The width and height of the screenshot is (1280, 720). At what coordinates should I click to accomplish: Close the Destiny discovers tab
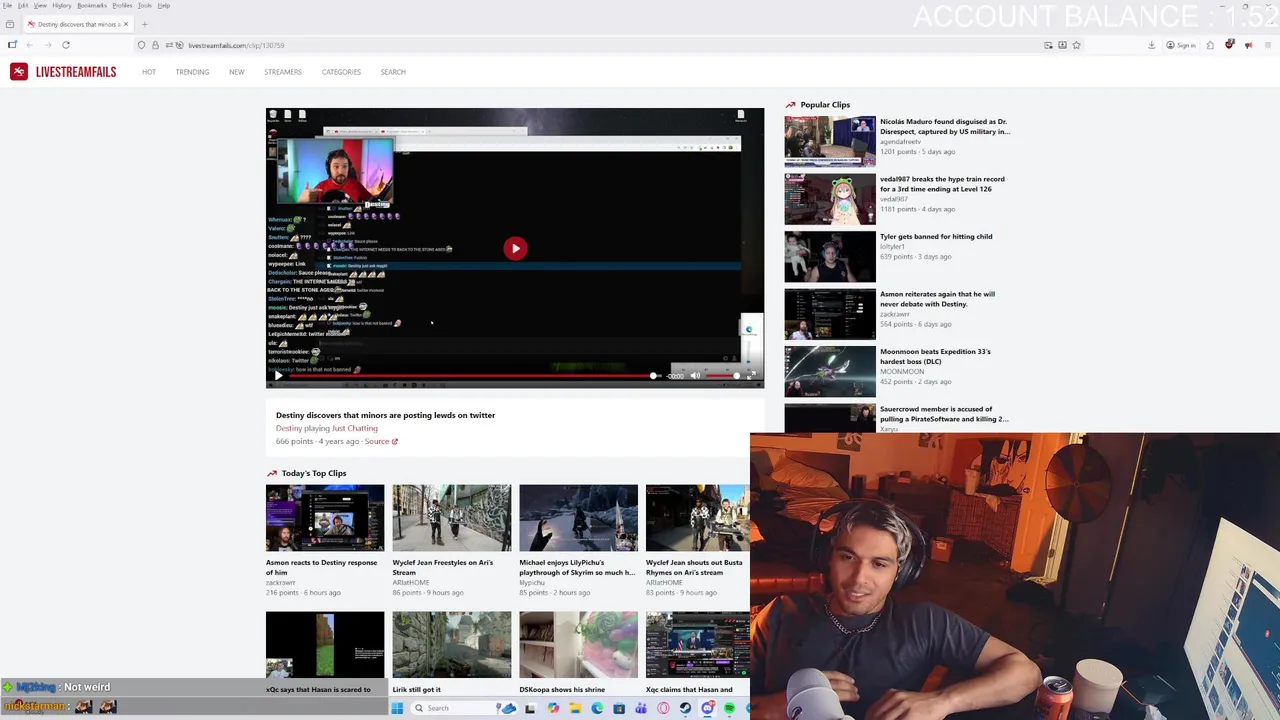(128, 24)
